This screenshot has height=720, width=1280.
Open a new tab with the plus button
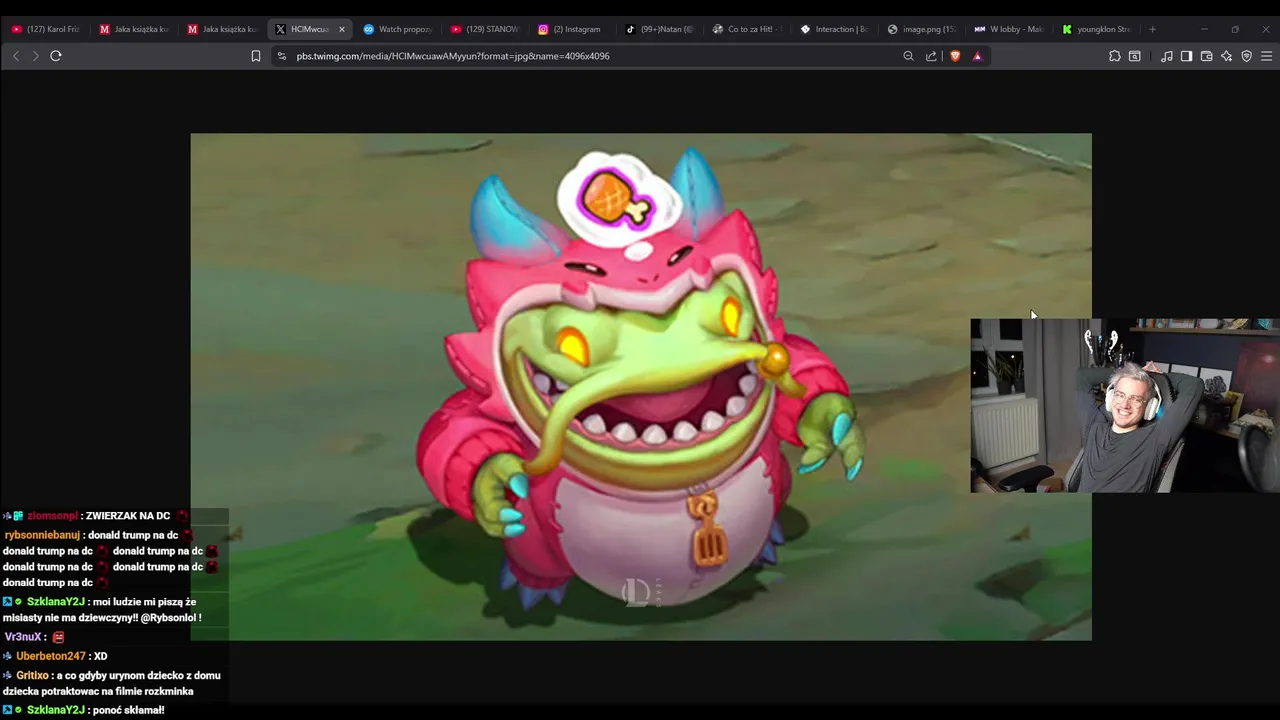(1152, 29)
